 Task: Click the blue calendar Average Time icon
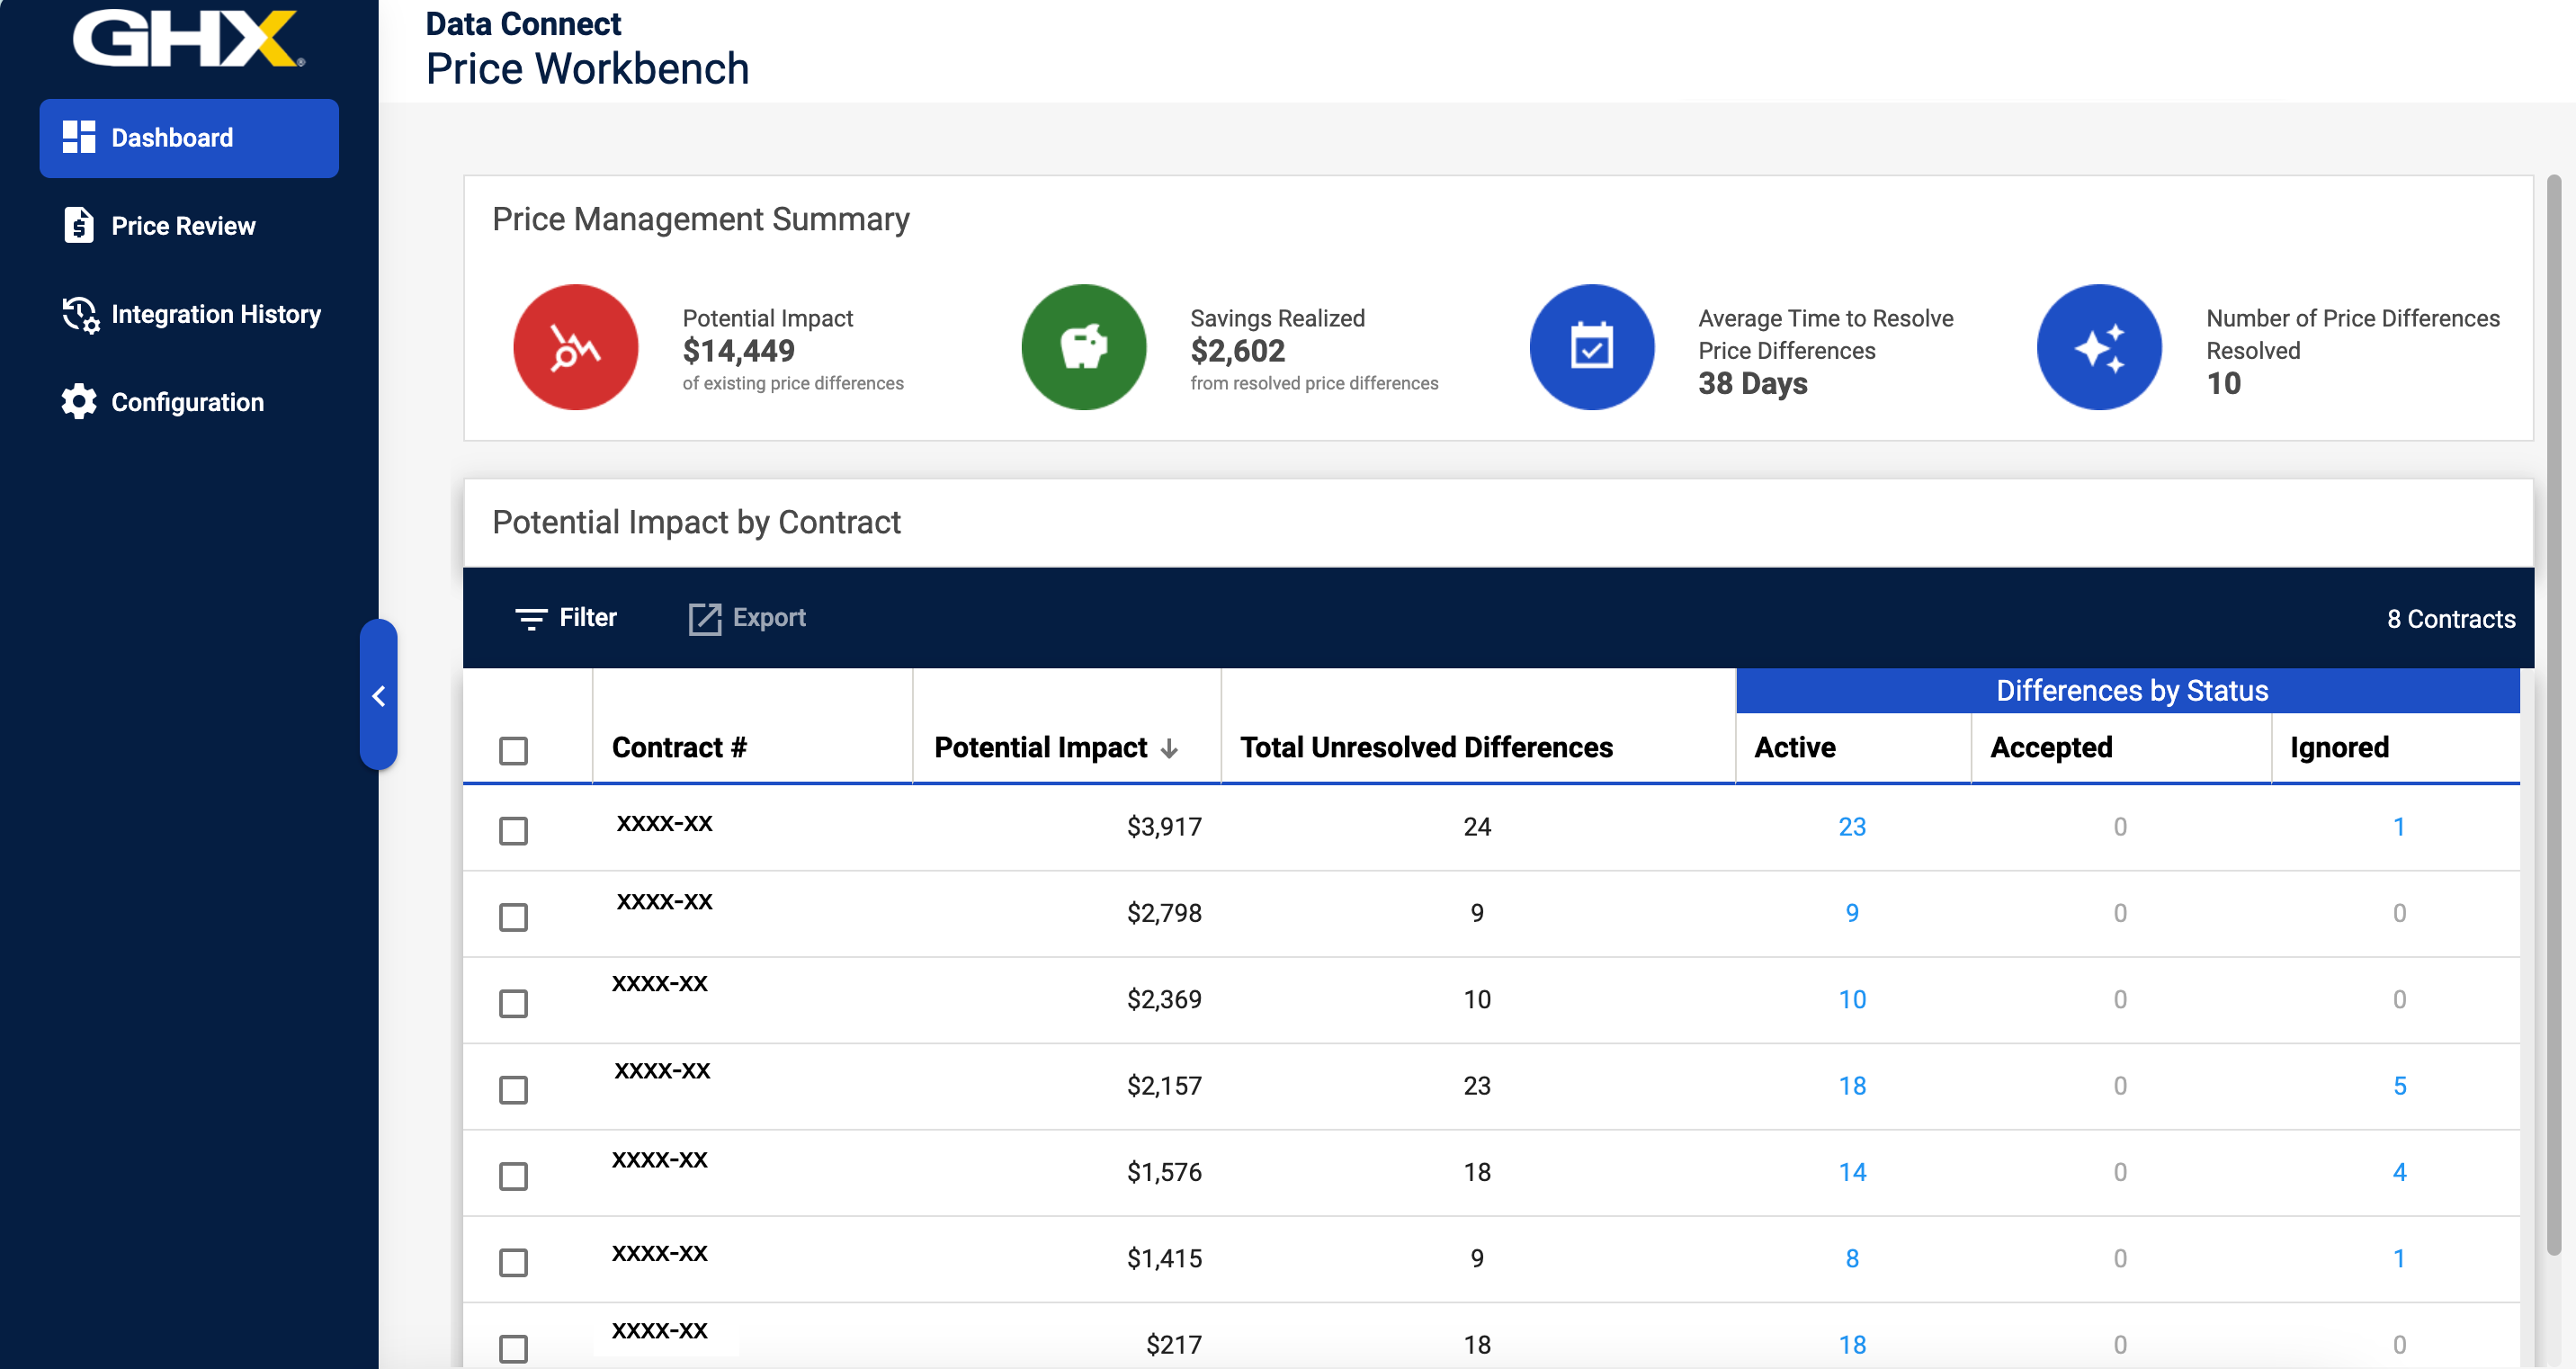[x=1591, y=347]
